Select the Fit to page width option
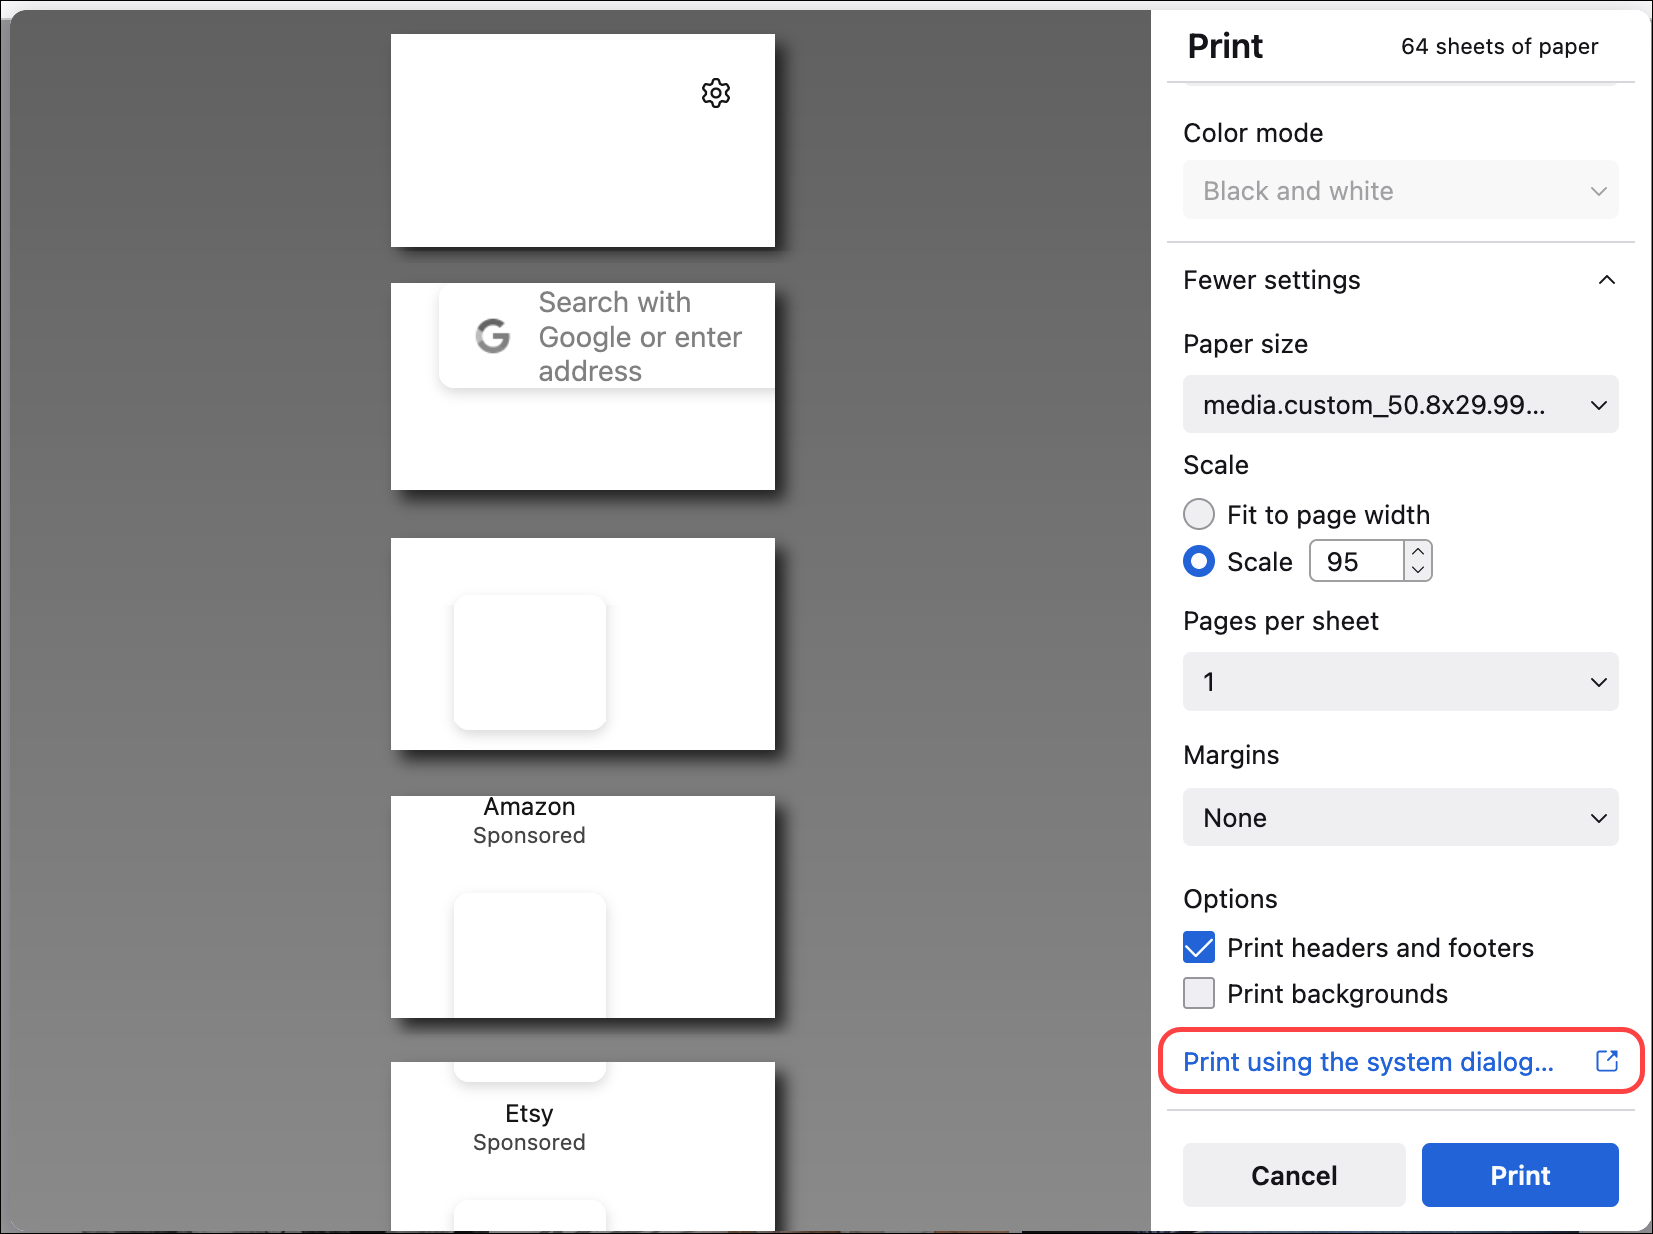This screenshot has width=1653, height=1234. coord(1199,515)
